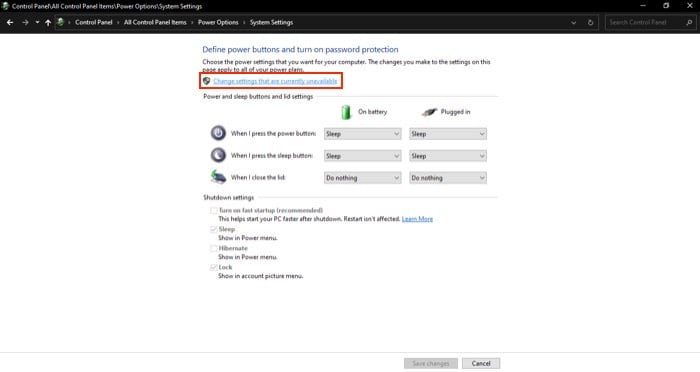Screen dimensions: 700x372
Task: Toggle the Sleep checkbox
Action: tap(214, 229)
